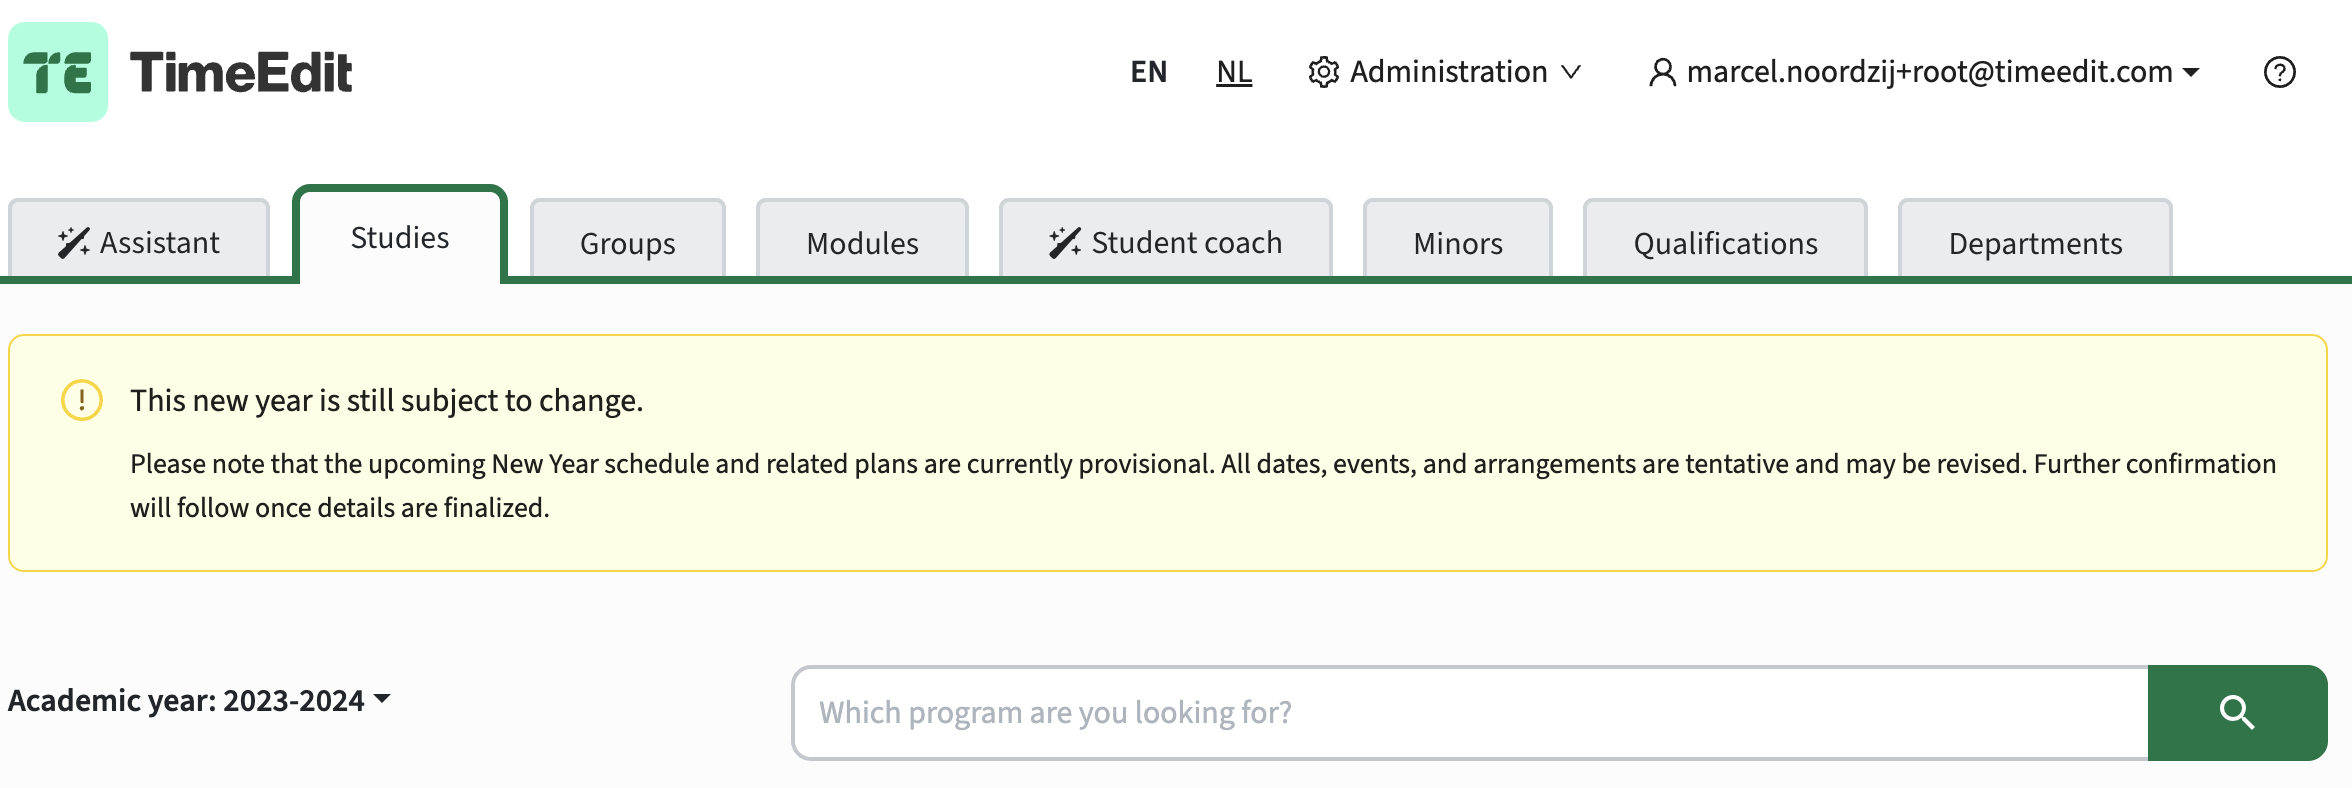Select the Qualifications tab

coord(1725,241)
